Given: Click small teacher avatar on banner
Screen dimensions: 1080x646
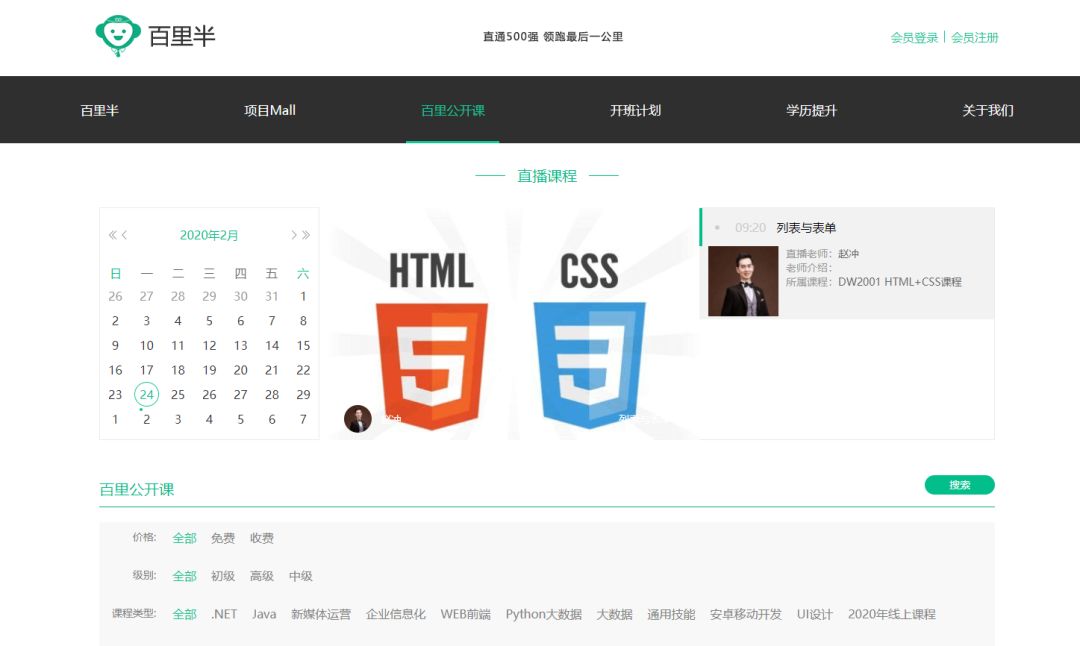Looking at the screenshot, I should tap(357, 419).
